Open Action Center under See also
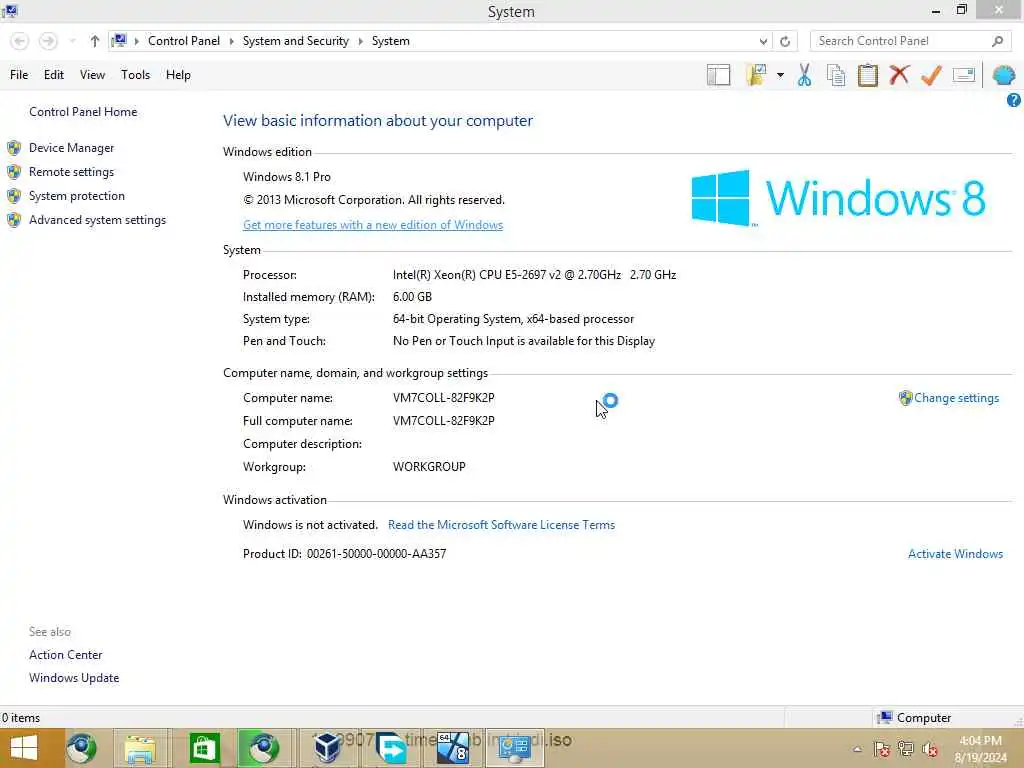The image size is (1024, 768). click(65, 655)
